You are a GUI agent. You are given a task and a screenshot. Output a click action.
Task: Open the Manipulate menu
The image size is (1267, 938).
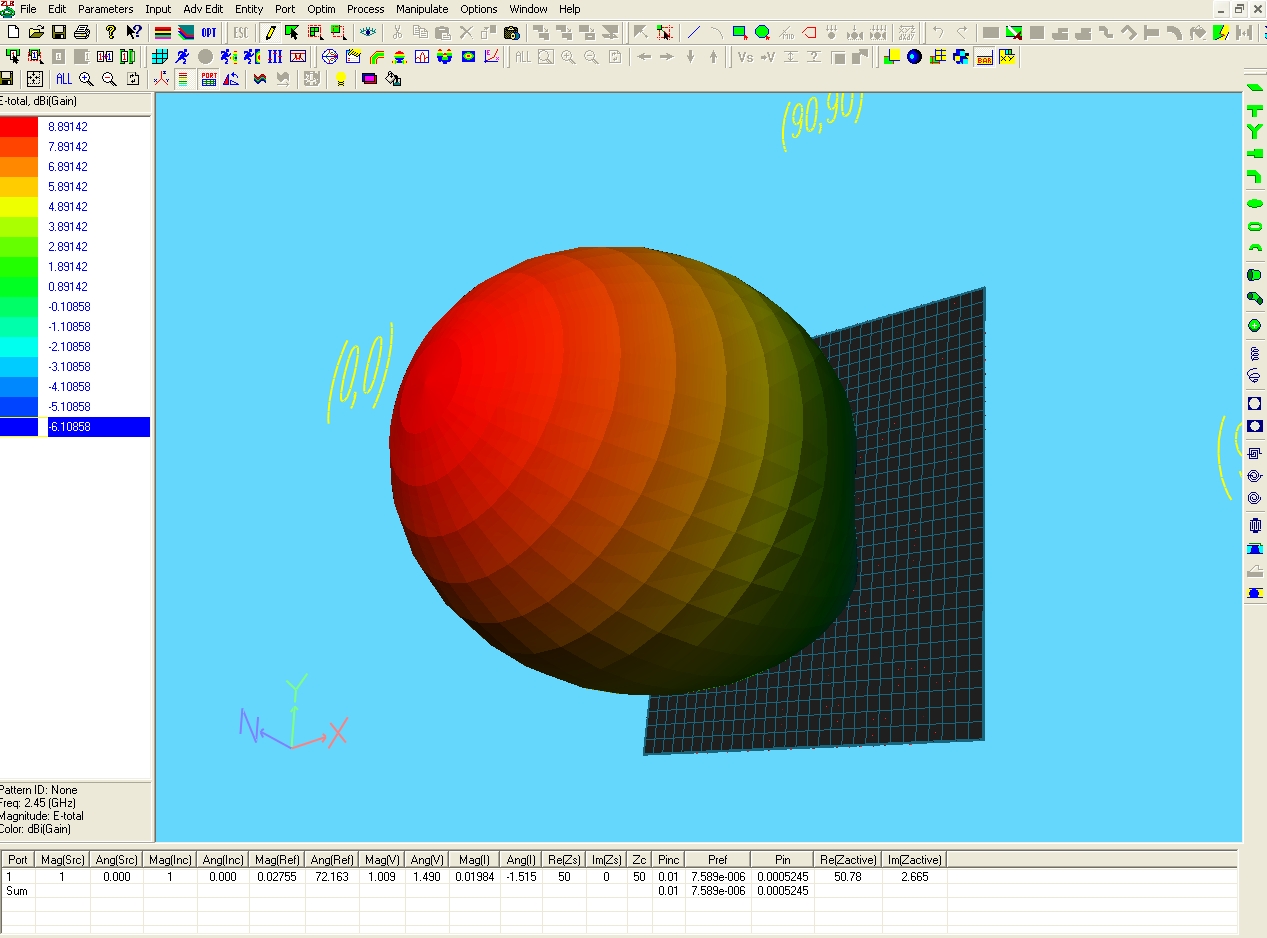coord(422,9)
